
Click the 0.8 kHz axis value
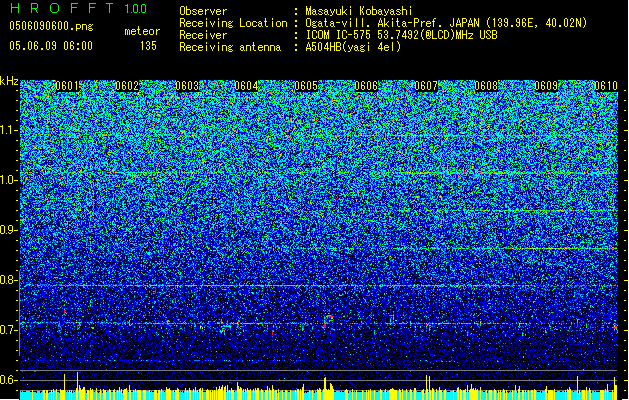coord(8,280)
